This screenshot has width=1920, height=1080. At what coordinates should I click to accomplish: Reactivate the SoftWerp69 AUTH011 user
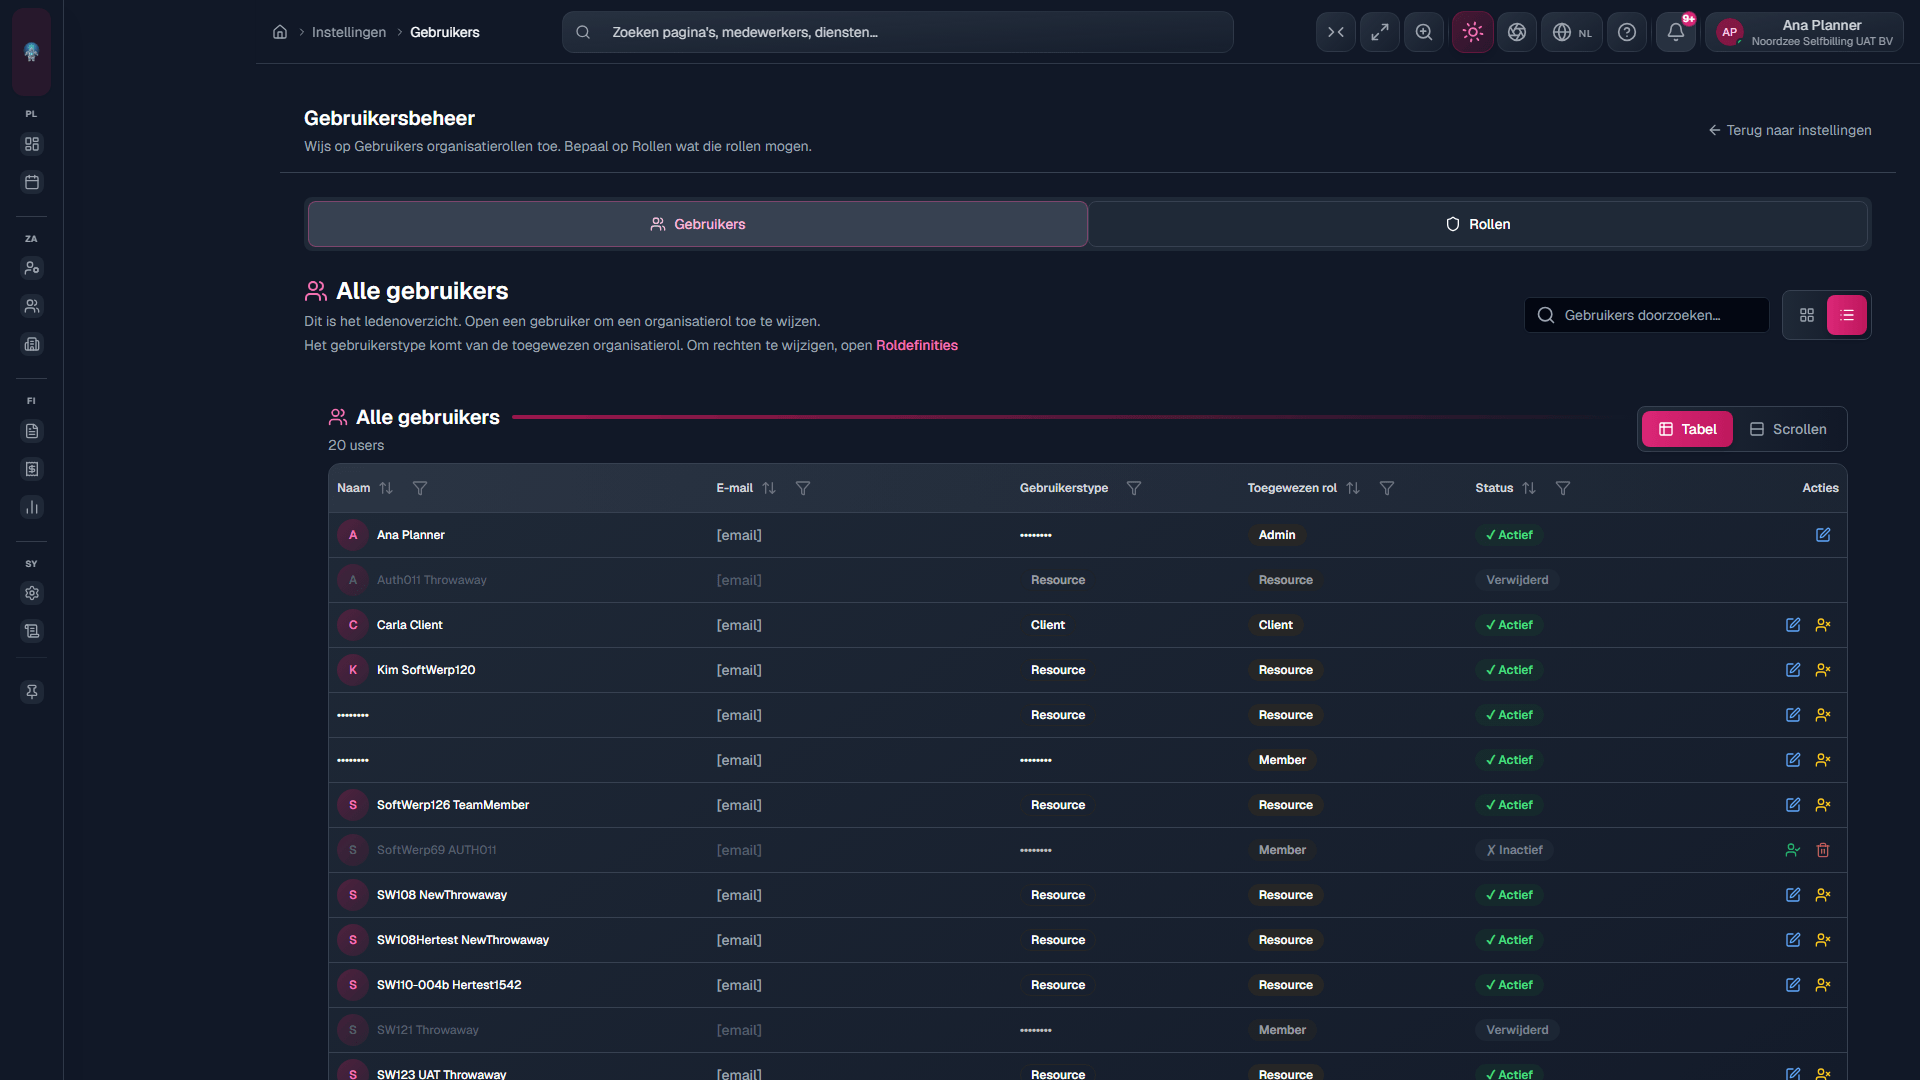1793,850
